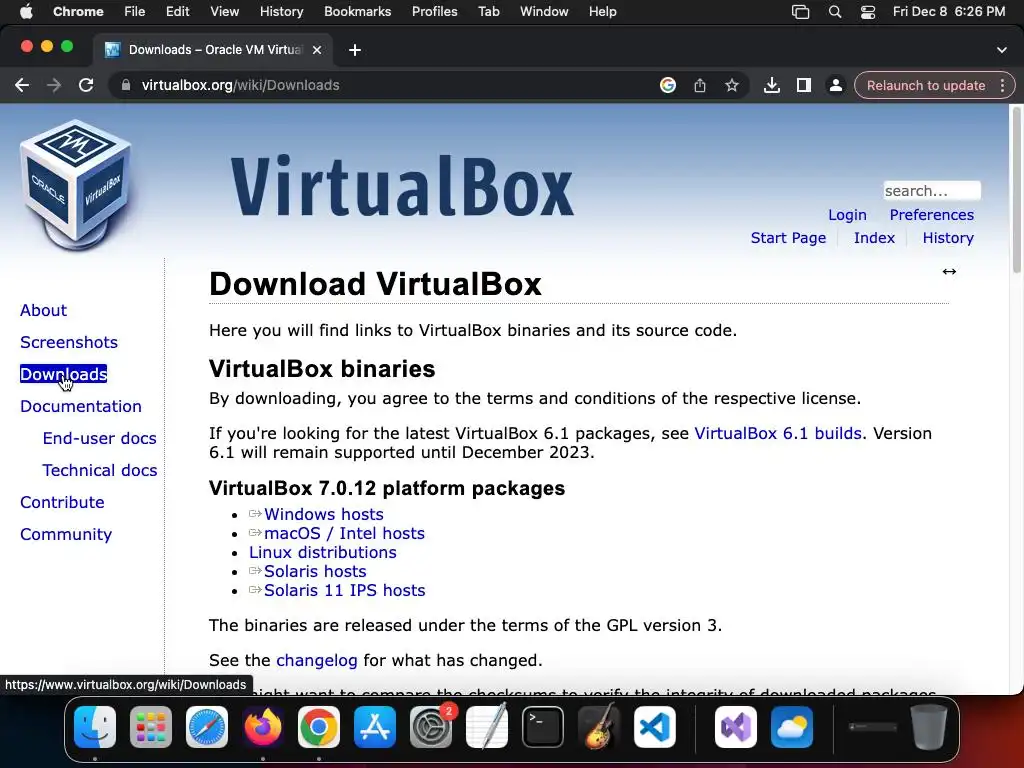This screenshot has height=768, width=1024.
Task: Click the browser back arrow
Action: coord(22,85)
